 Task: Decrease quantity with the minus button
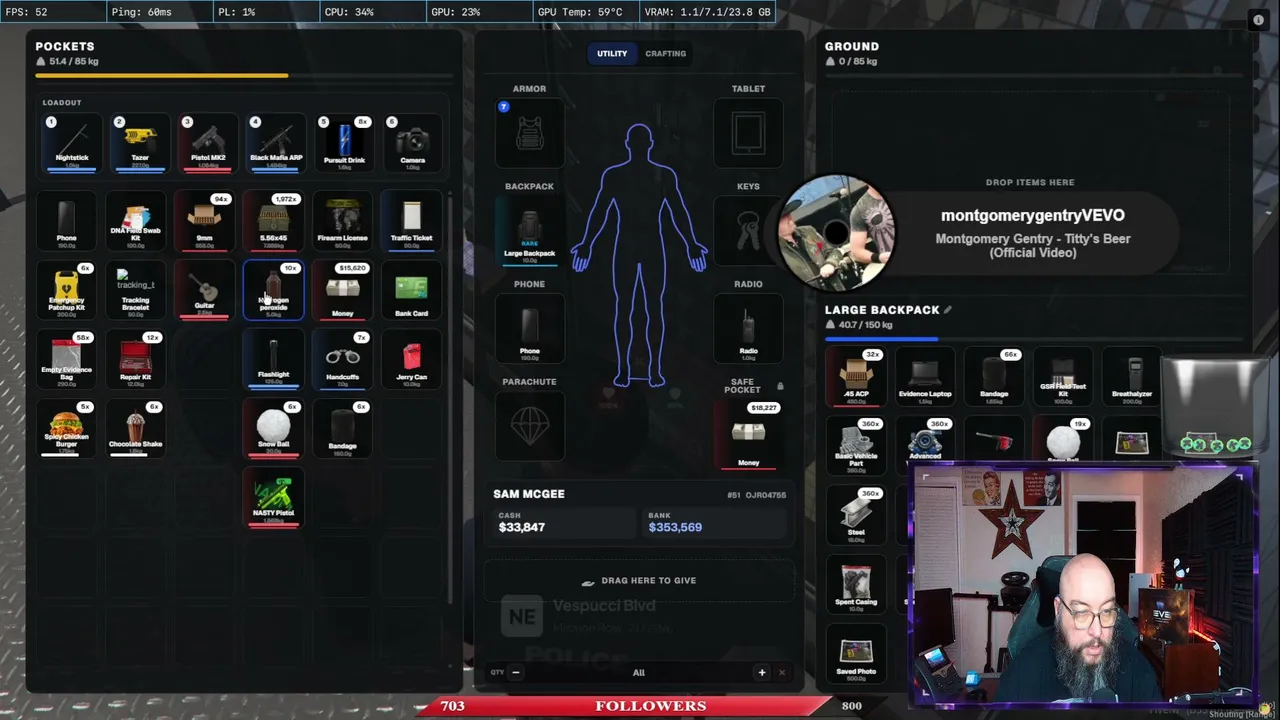[x=516, y=672]
